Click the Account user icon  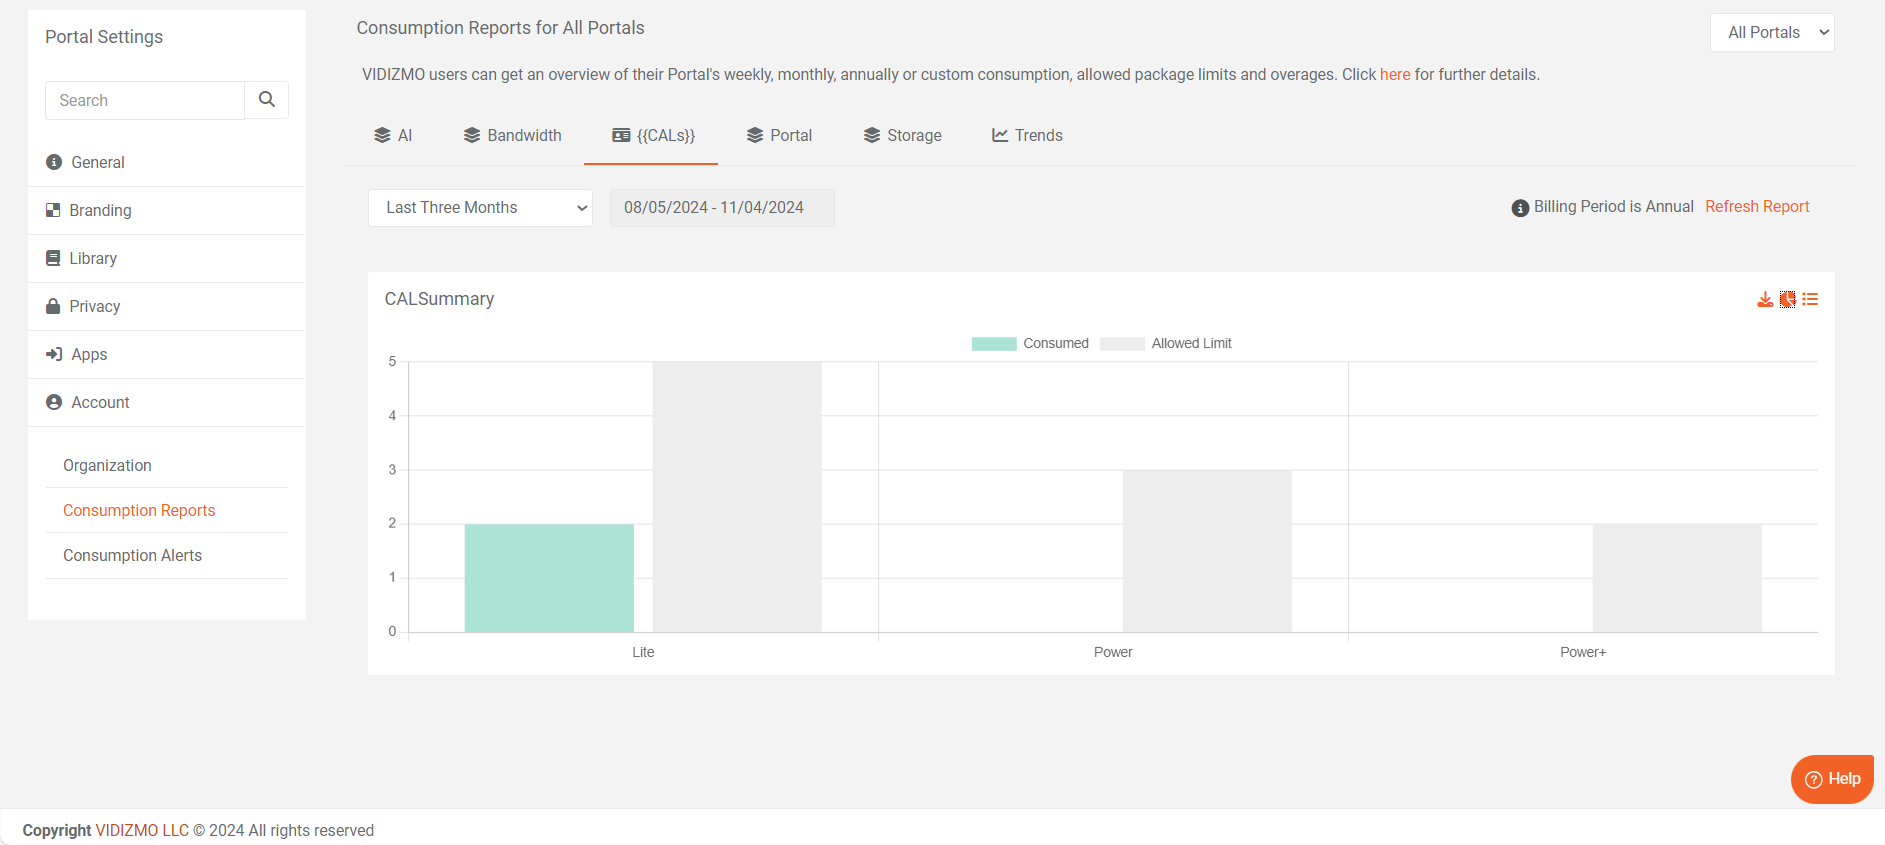coord(54,402)
